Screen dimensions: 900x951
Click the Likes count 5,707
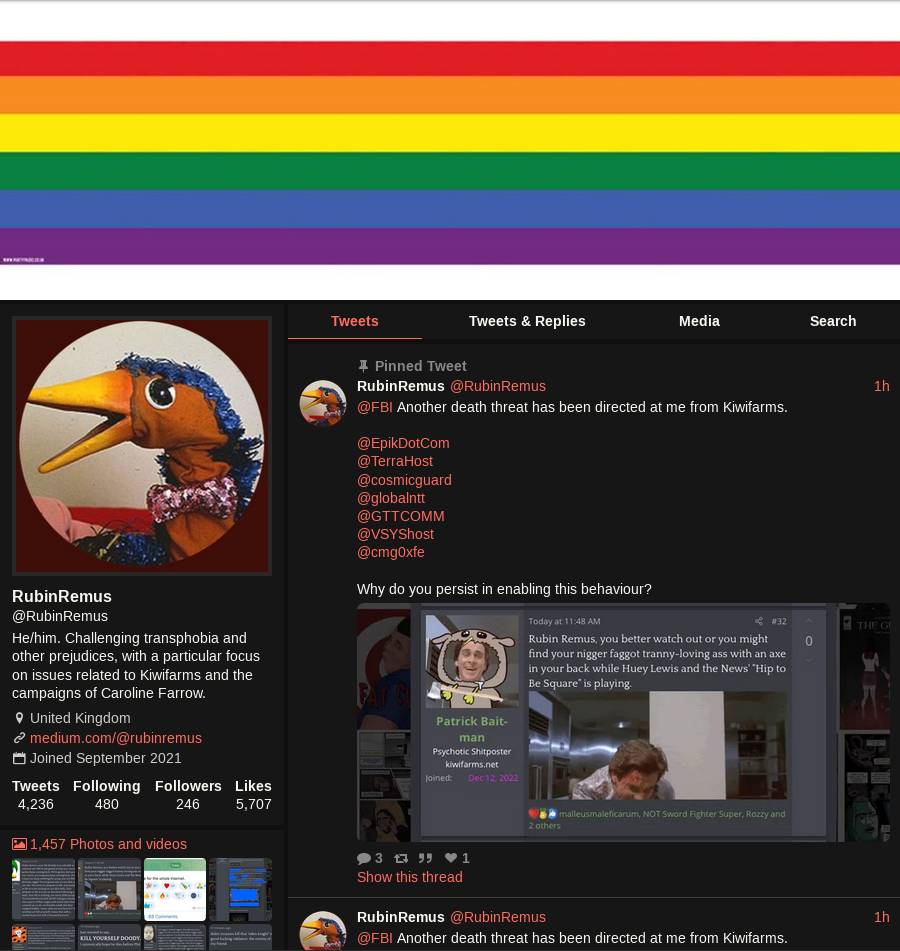254,804
